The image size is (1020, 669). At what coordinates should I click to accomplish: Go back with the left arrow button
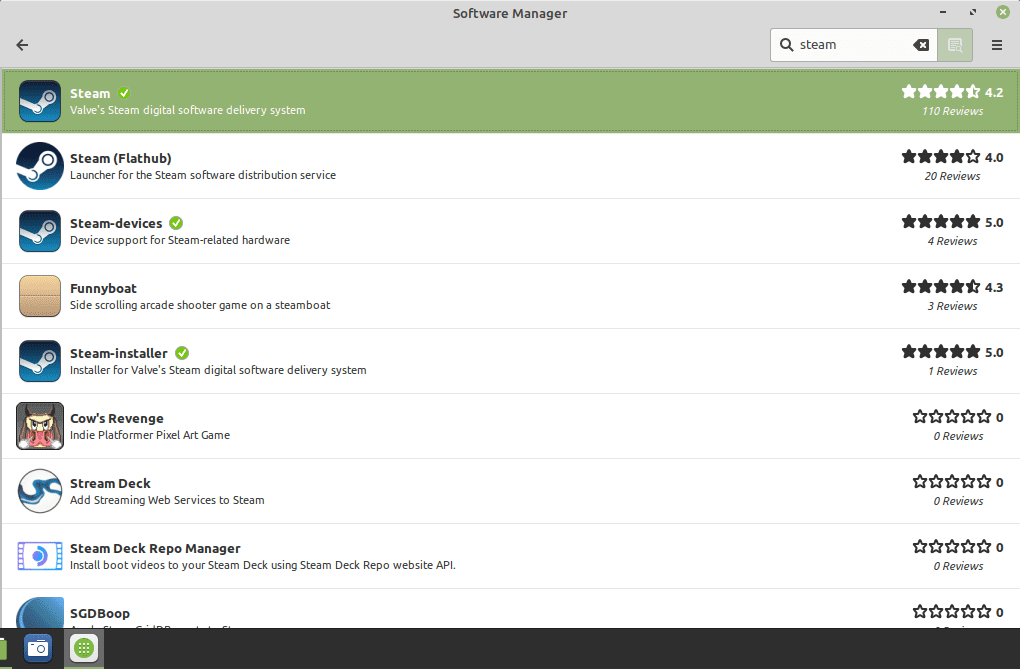point(22,45)
